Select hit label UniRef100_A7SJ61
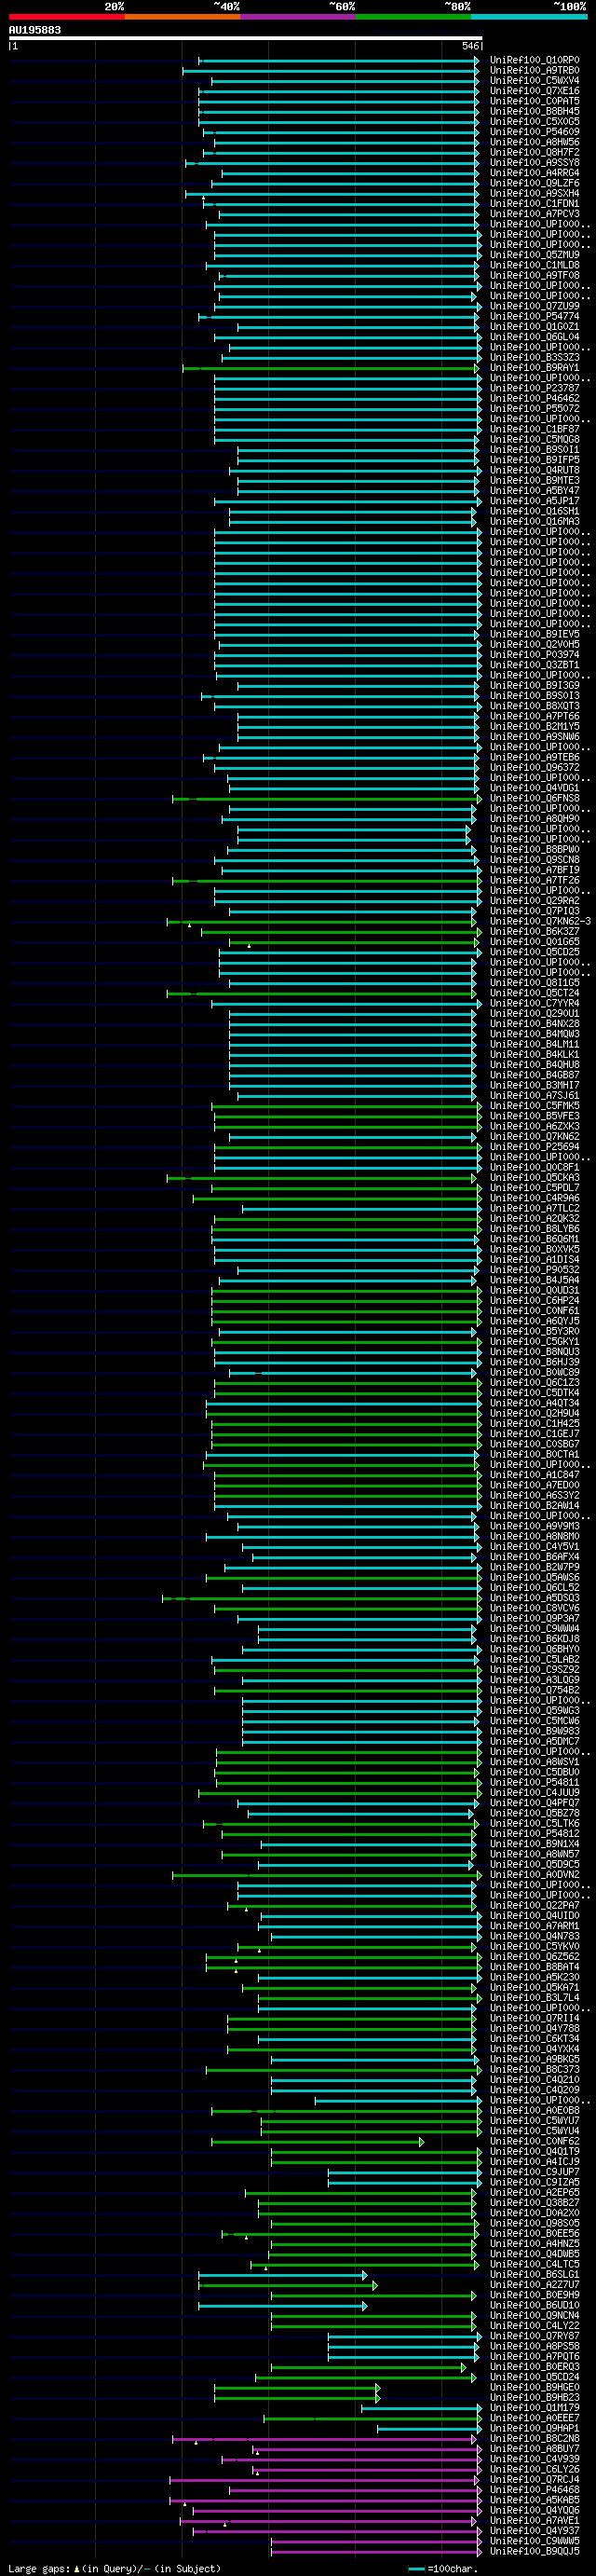The height and width of the screenshot is (2576, 596). point(534,1095)
